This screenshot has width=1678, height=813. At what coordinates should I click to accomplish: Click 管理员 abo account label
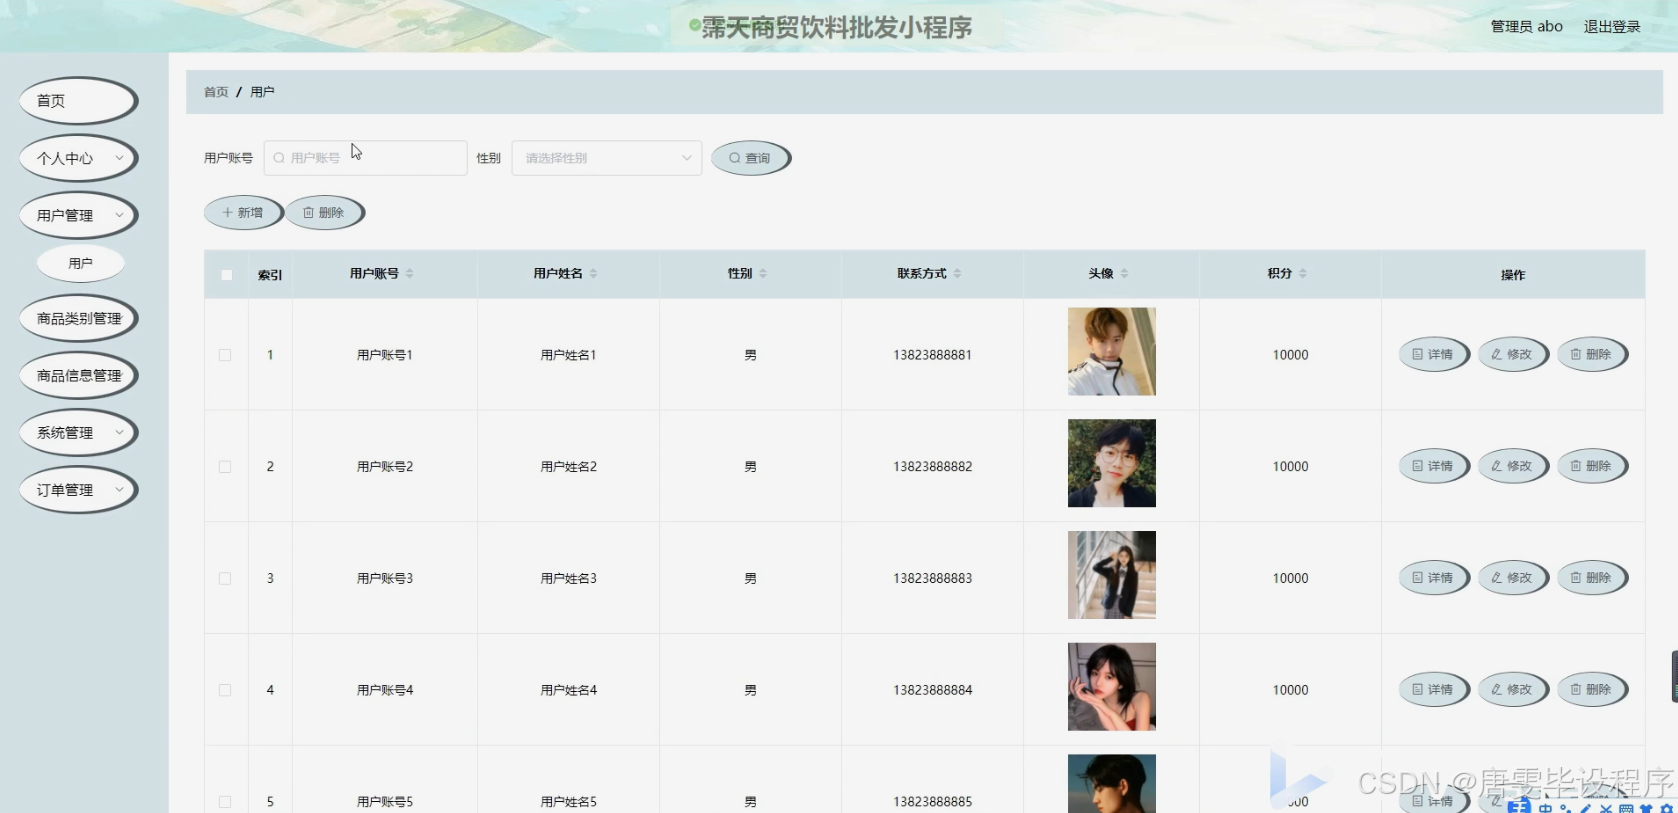point(1526,27)
